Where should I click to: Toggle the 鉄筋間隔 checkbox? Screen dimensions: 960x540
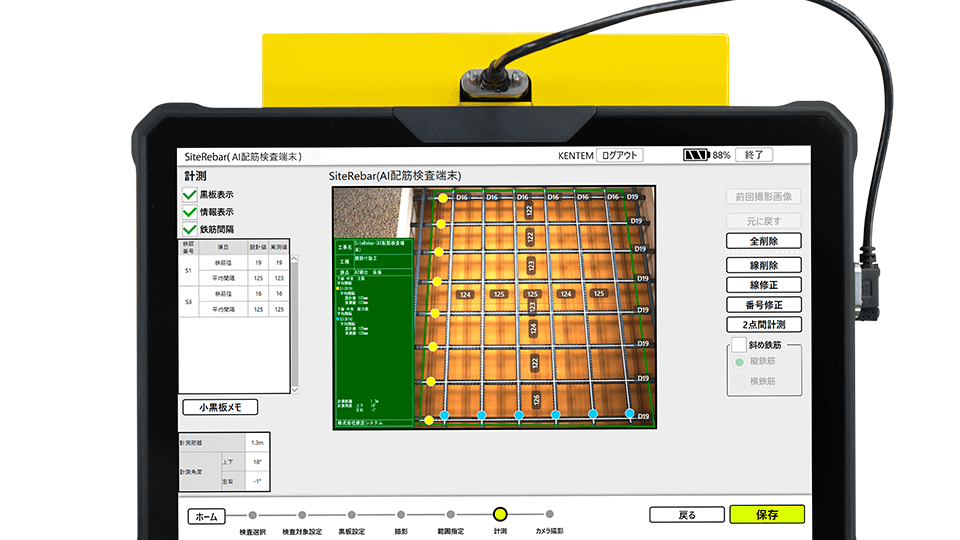190,230
